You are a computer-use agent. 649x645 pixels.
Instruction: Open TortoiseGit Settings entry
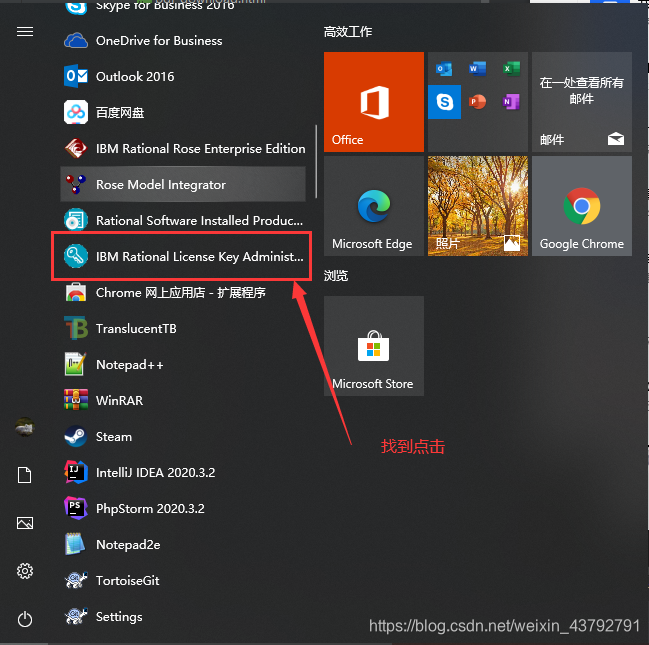183,616
